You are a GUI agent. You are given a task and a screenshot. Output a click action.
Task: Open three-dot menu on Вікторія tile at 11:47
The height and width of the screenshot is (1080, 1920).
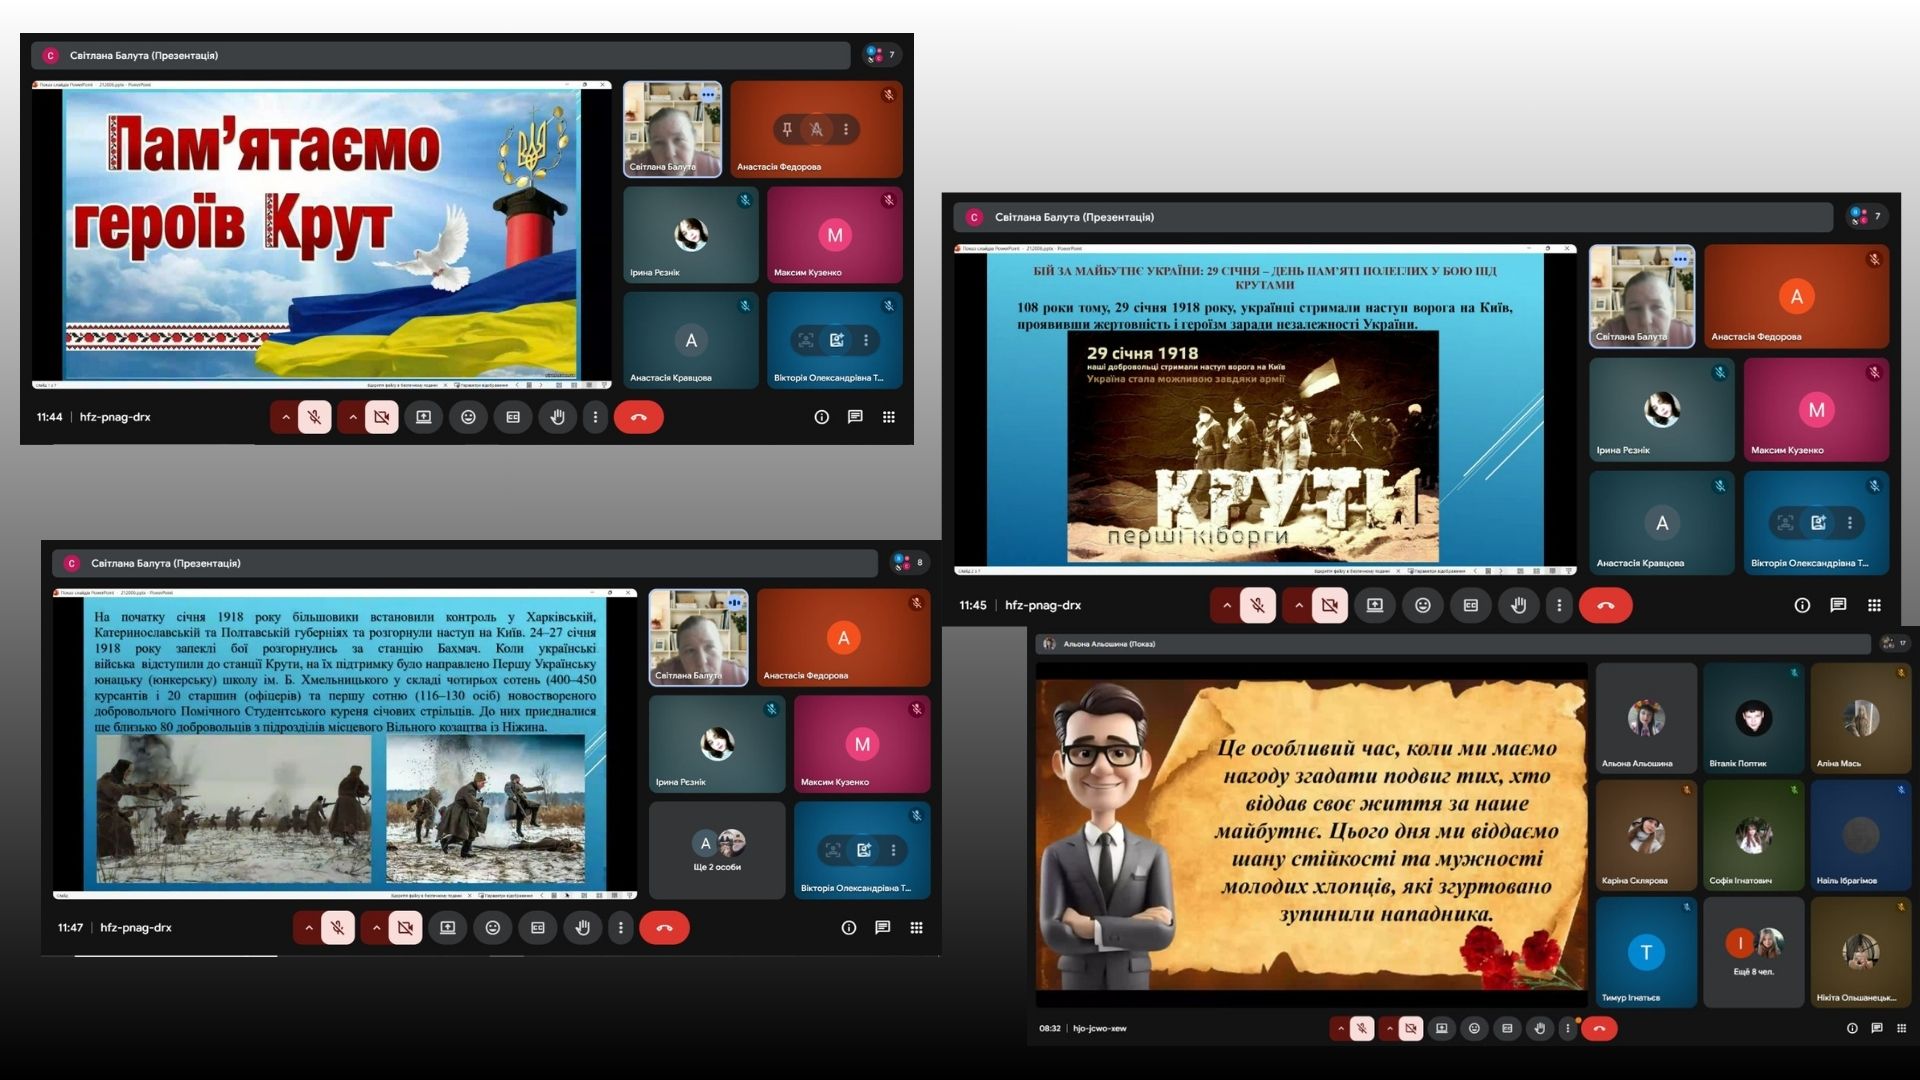click(893, 850)
